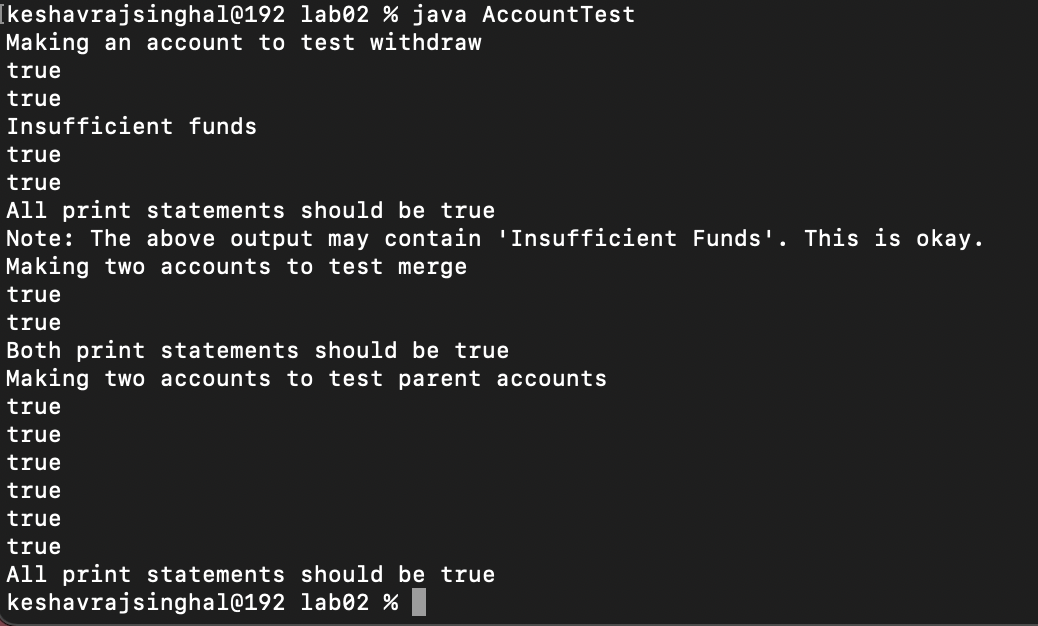Click the 'true' right below the merge test heading

coord(34,295)
